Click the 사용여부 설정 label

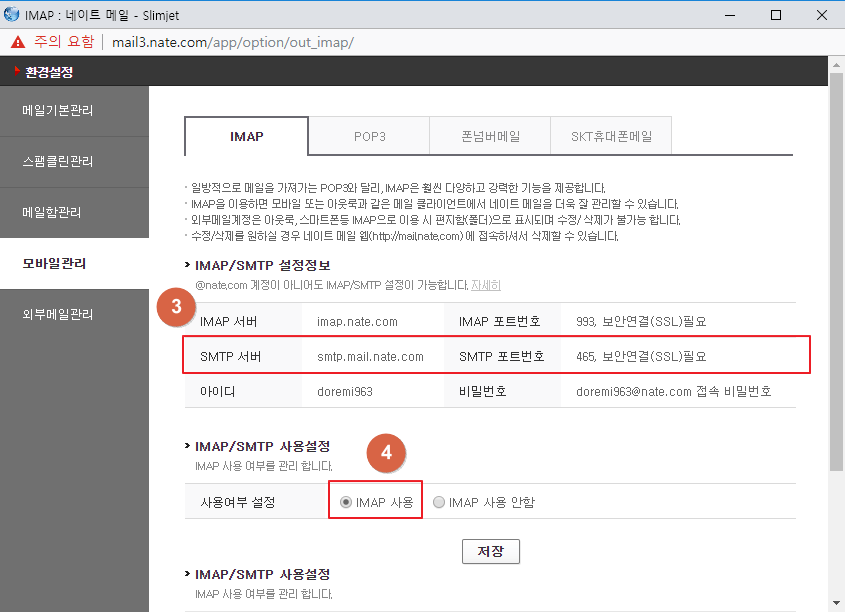[238, 502]
